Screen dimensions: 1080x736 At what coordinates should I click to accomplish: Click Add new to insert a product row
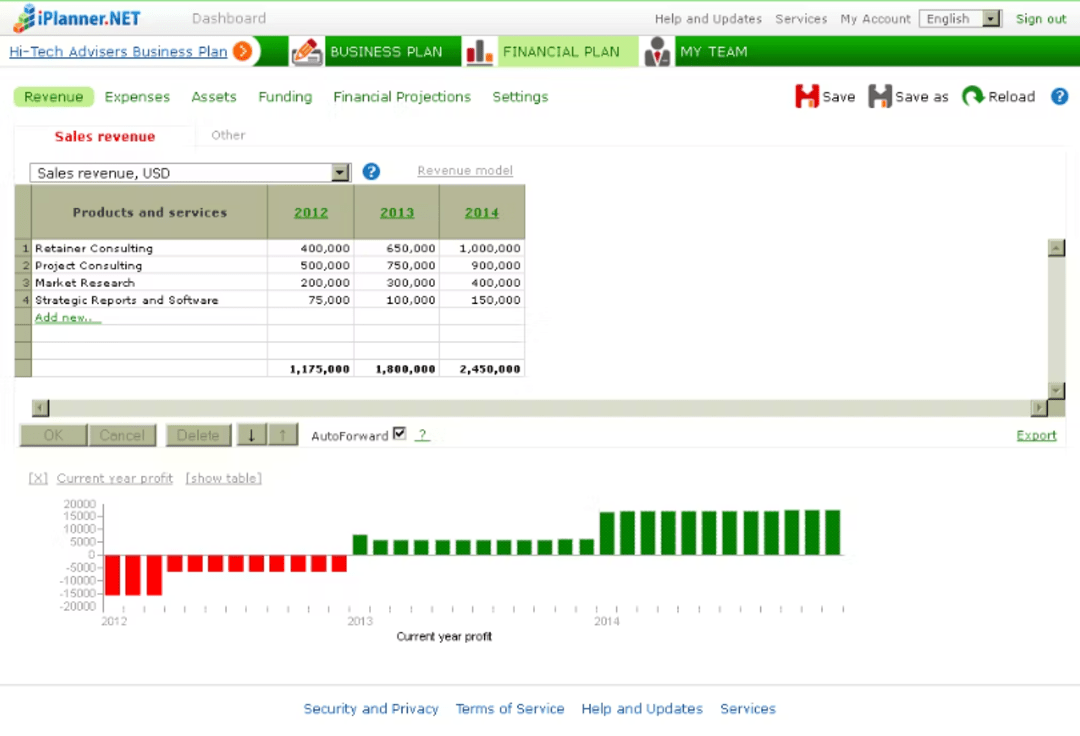67,317
